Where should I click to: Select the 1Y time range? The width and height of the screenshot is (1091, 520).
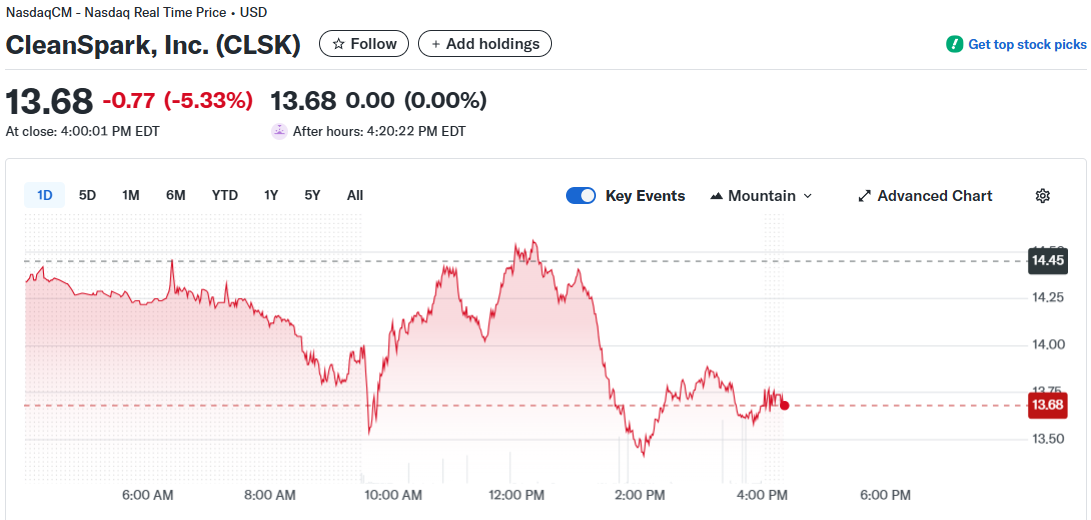pyautogui.click(x=271, y=195)
